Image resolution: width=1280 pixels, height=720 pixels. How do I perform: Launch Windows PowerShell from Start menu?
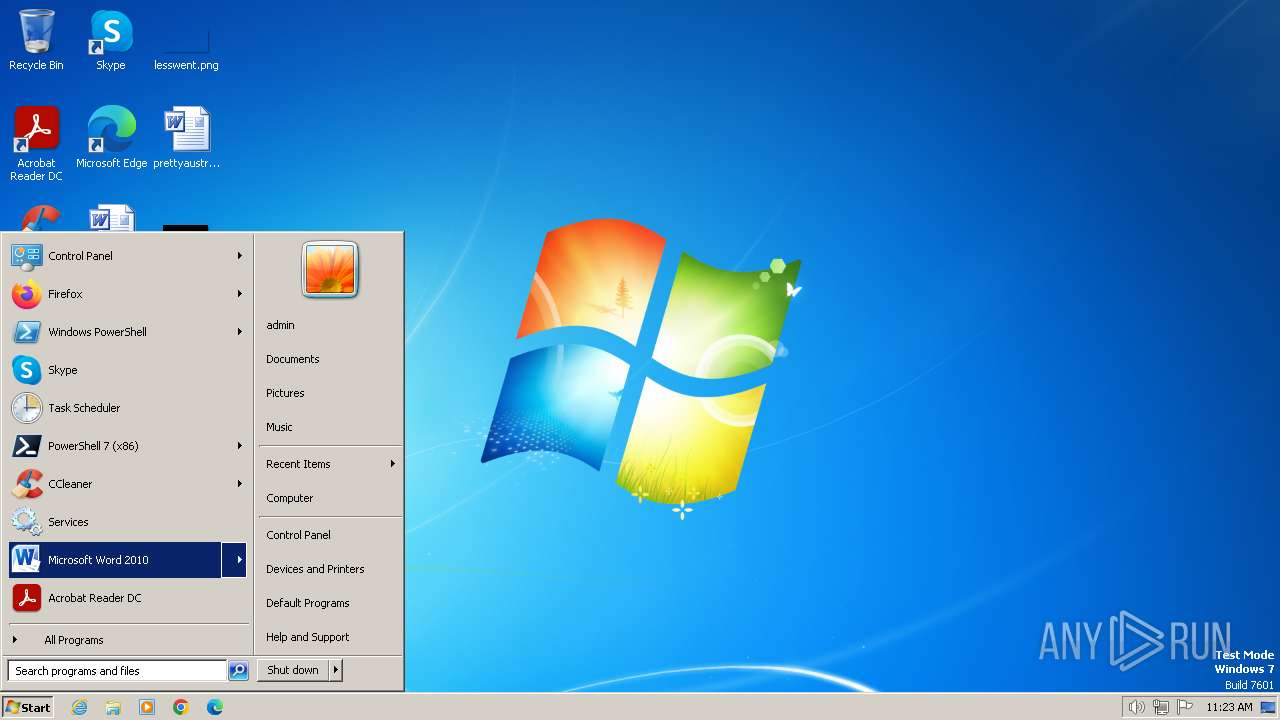pyautogui.click(x=126, y=332)
